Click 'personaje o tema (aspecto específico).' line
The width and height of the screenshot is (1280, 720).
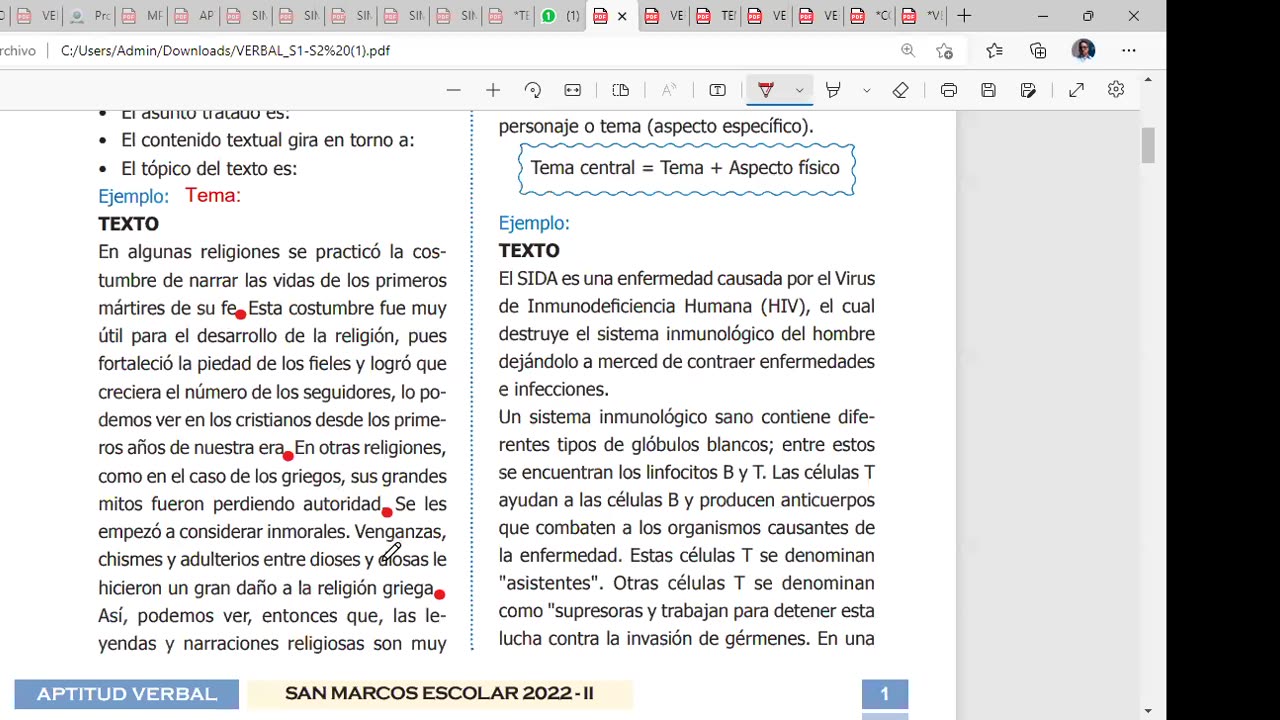tap(656, 126)
